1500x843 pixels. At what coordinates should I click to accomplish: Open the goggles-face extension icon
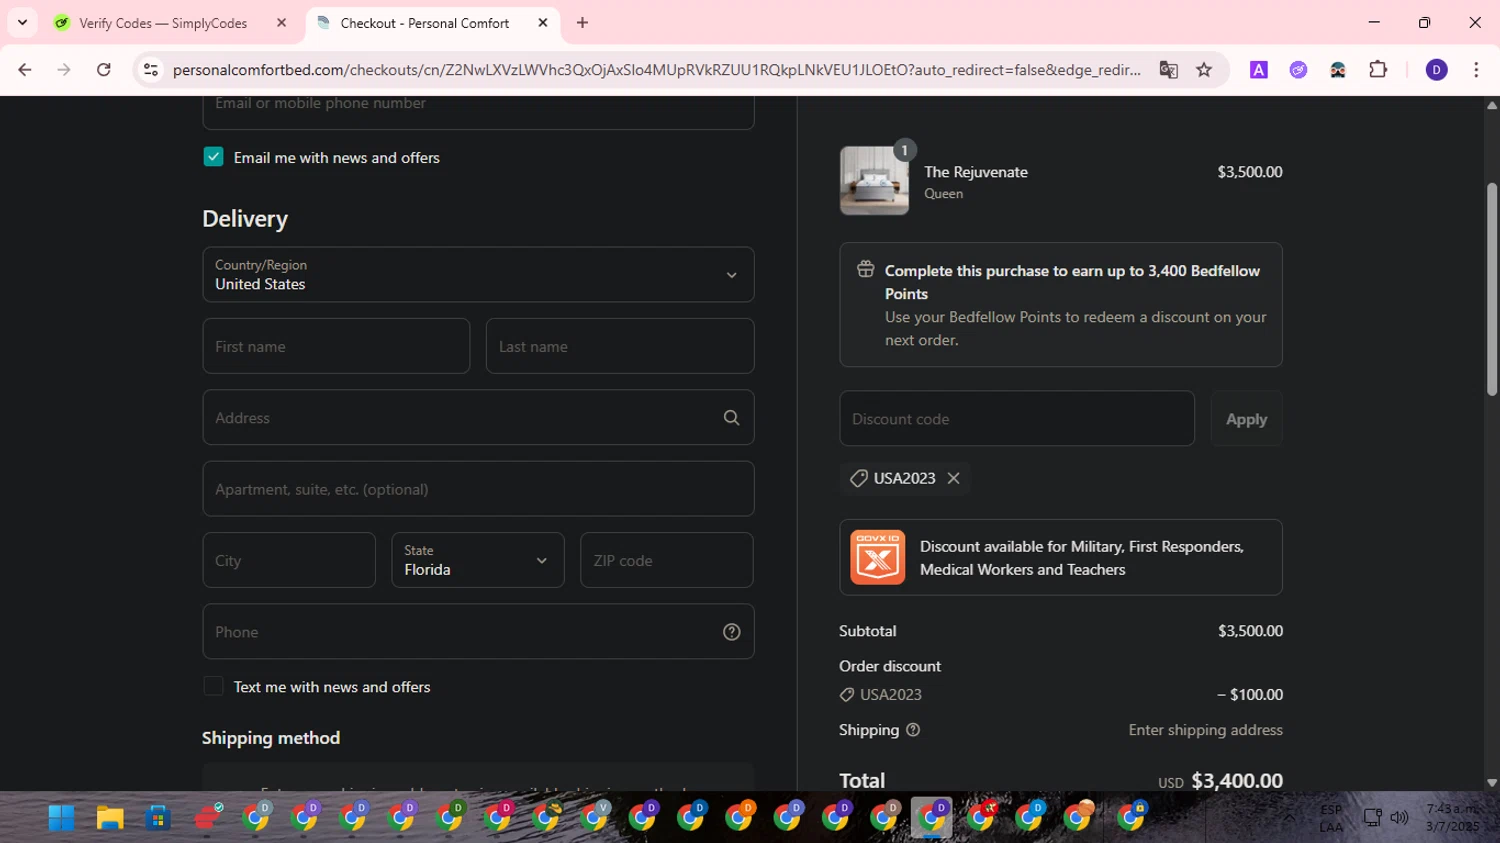[x=1338, y=70]
